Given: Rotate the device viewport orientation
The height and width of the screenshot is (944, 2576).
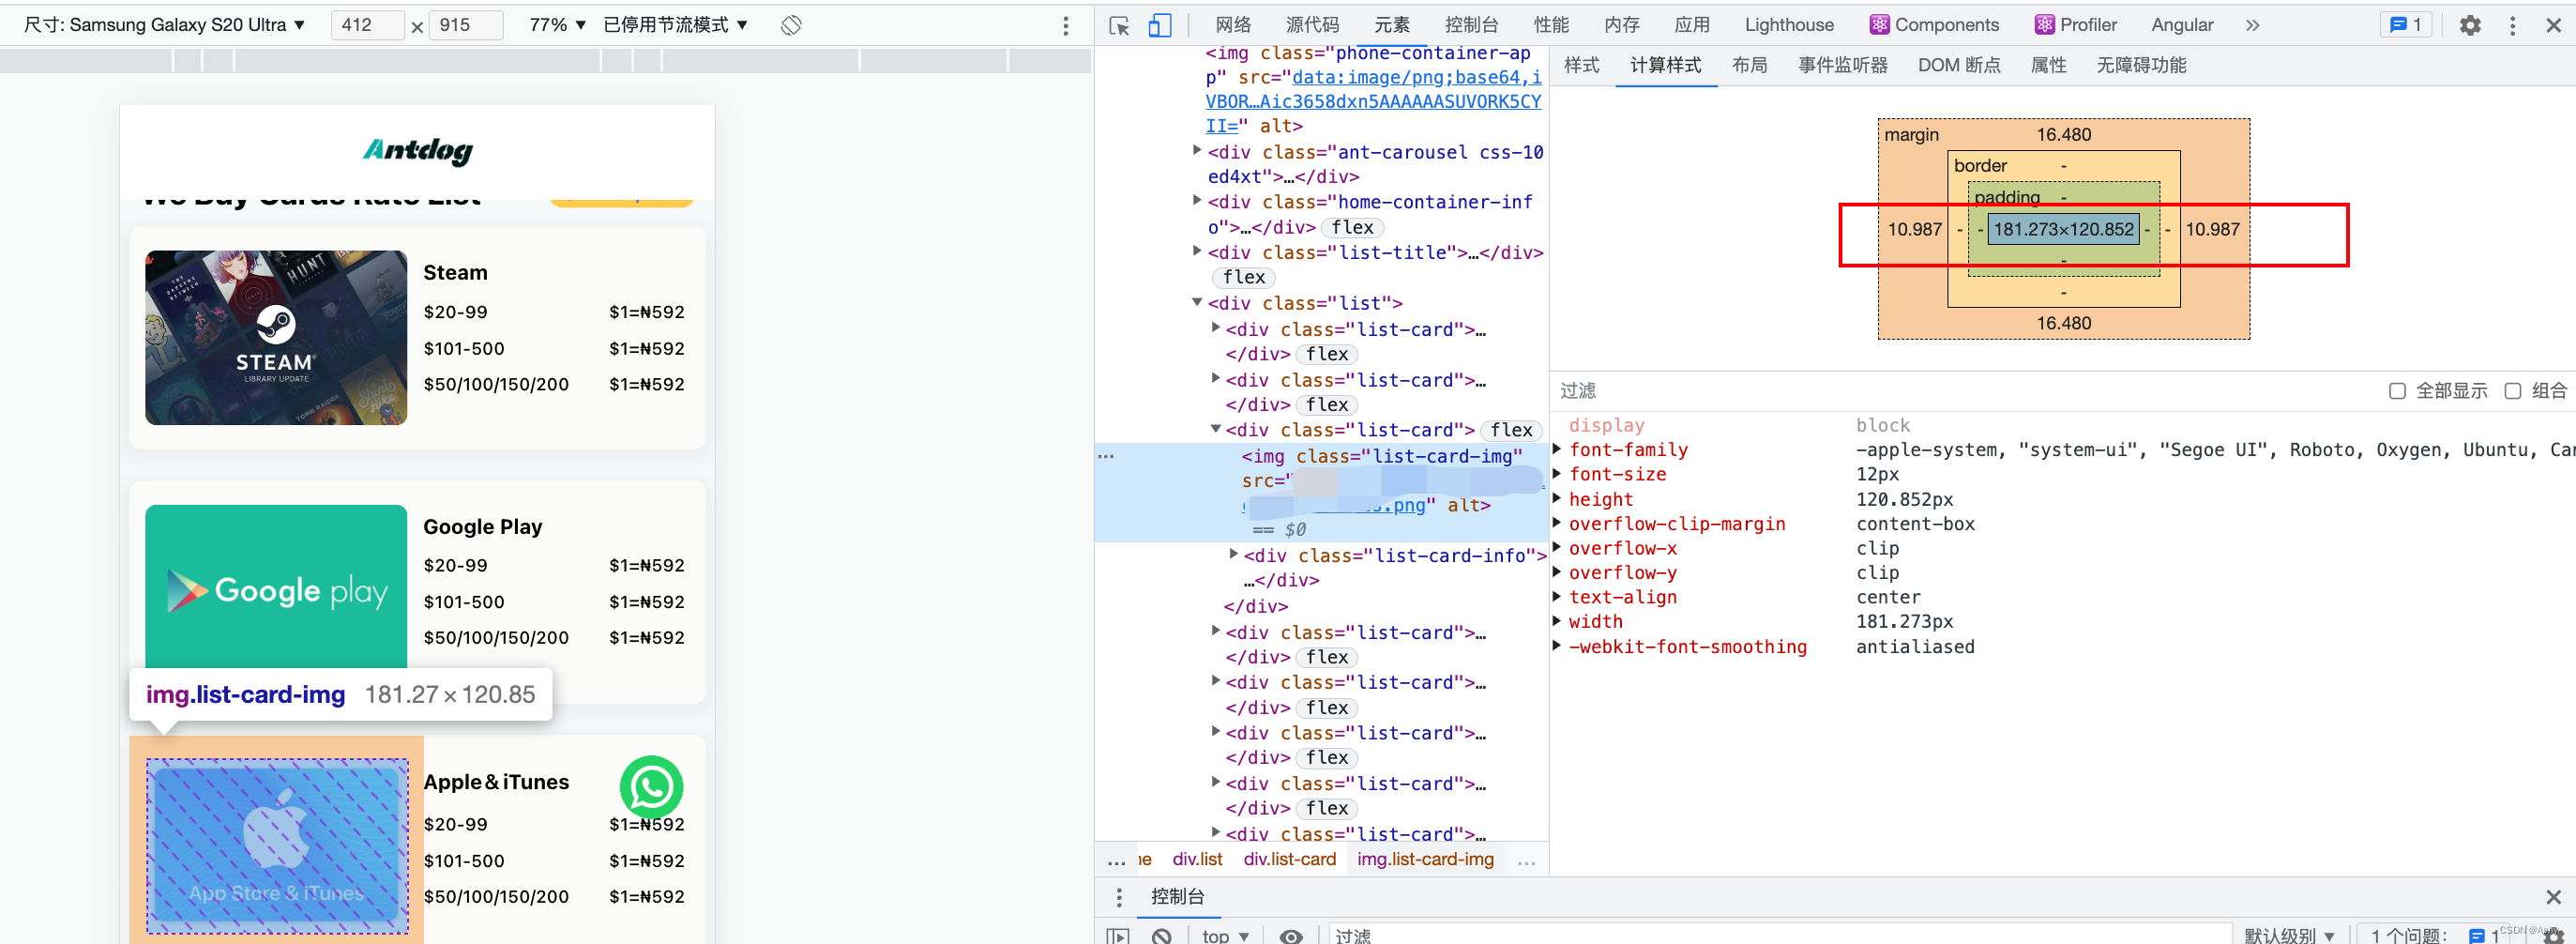Looking at the screenshot, I should [x=791, y=25].
